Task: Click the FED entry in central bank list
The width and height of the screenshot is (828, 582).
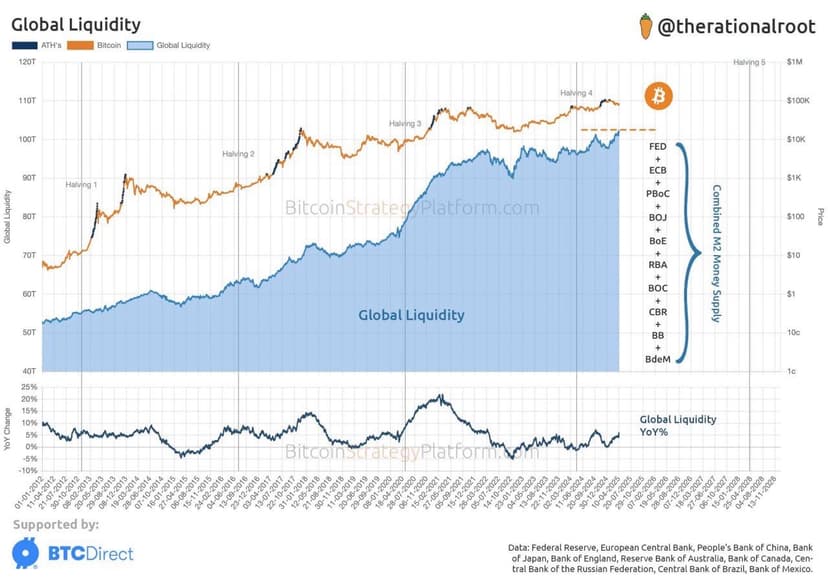Action: tap(657, 147)
